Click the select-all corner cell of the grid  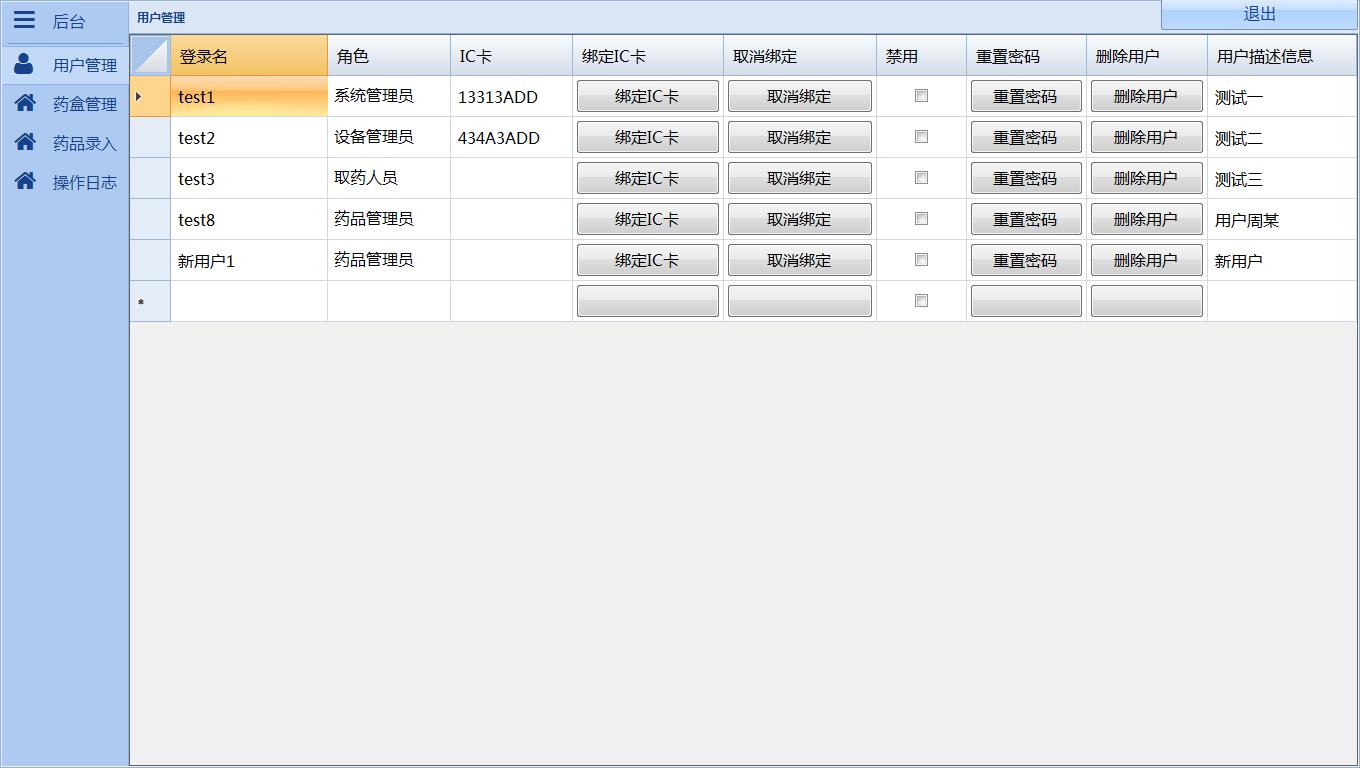(x=150, y=56)
